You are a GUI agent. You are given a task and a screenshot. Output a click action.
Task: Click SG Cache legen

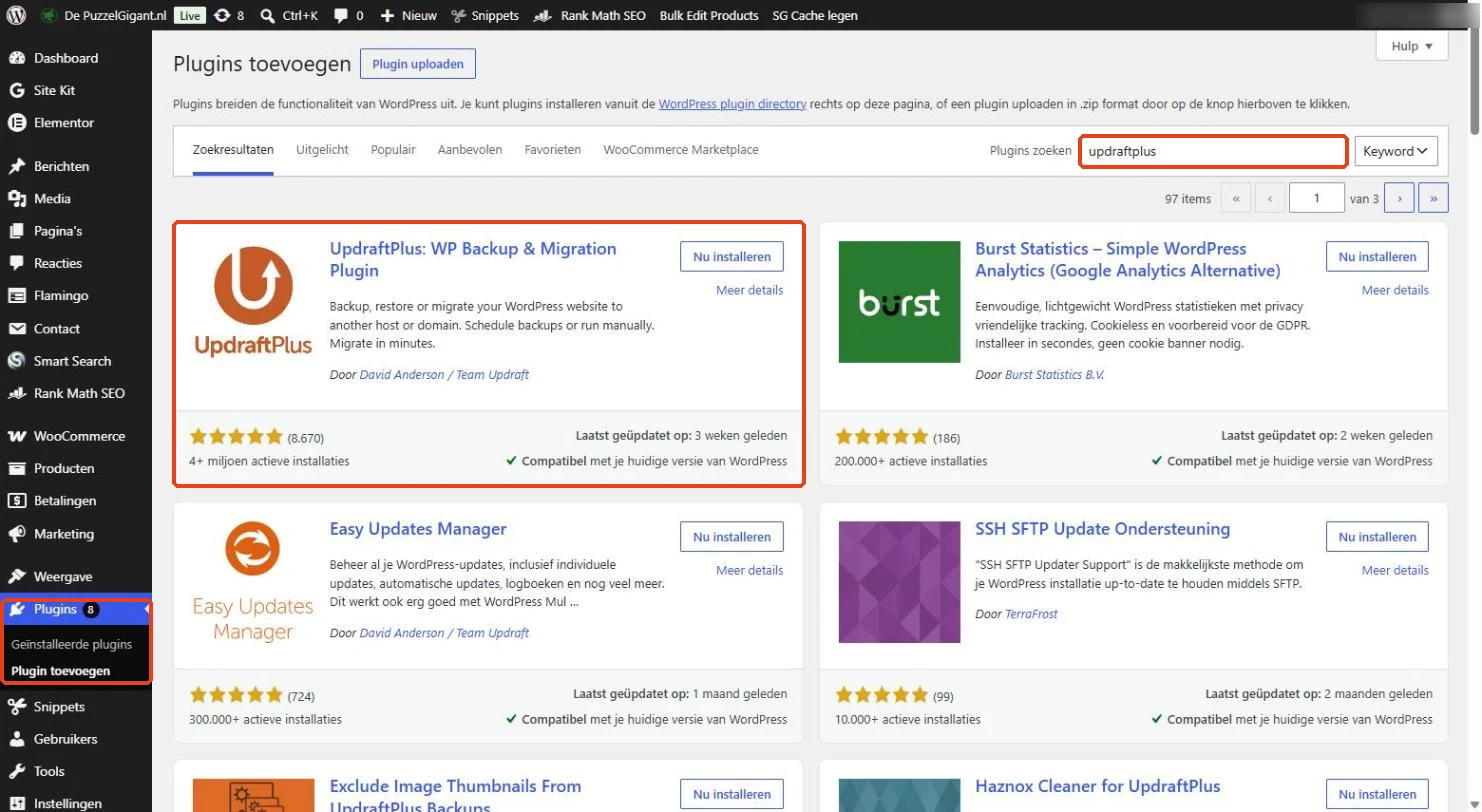click(815, 15)
